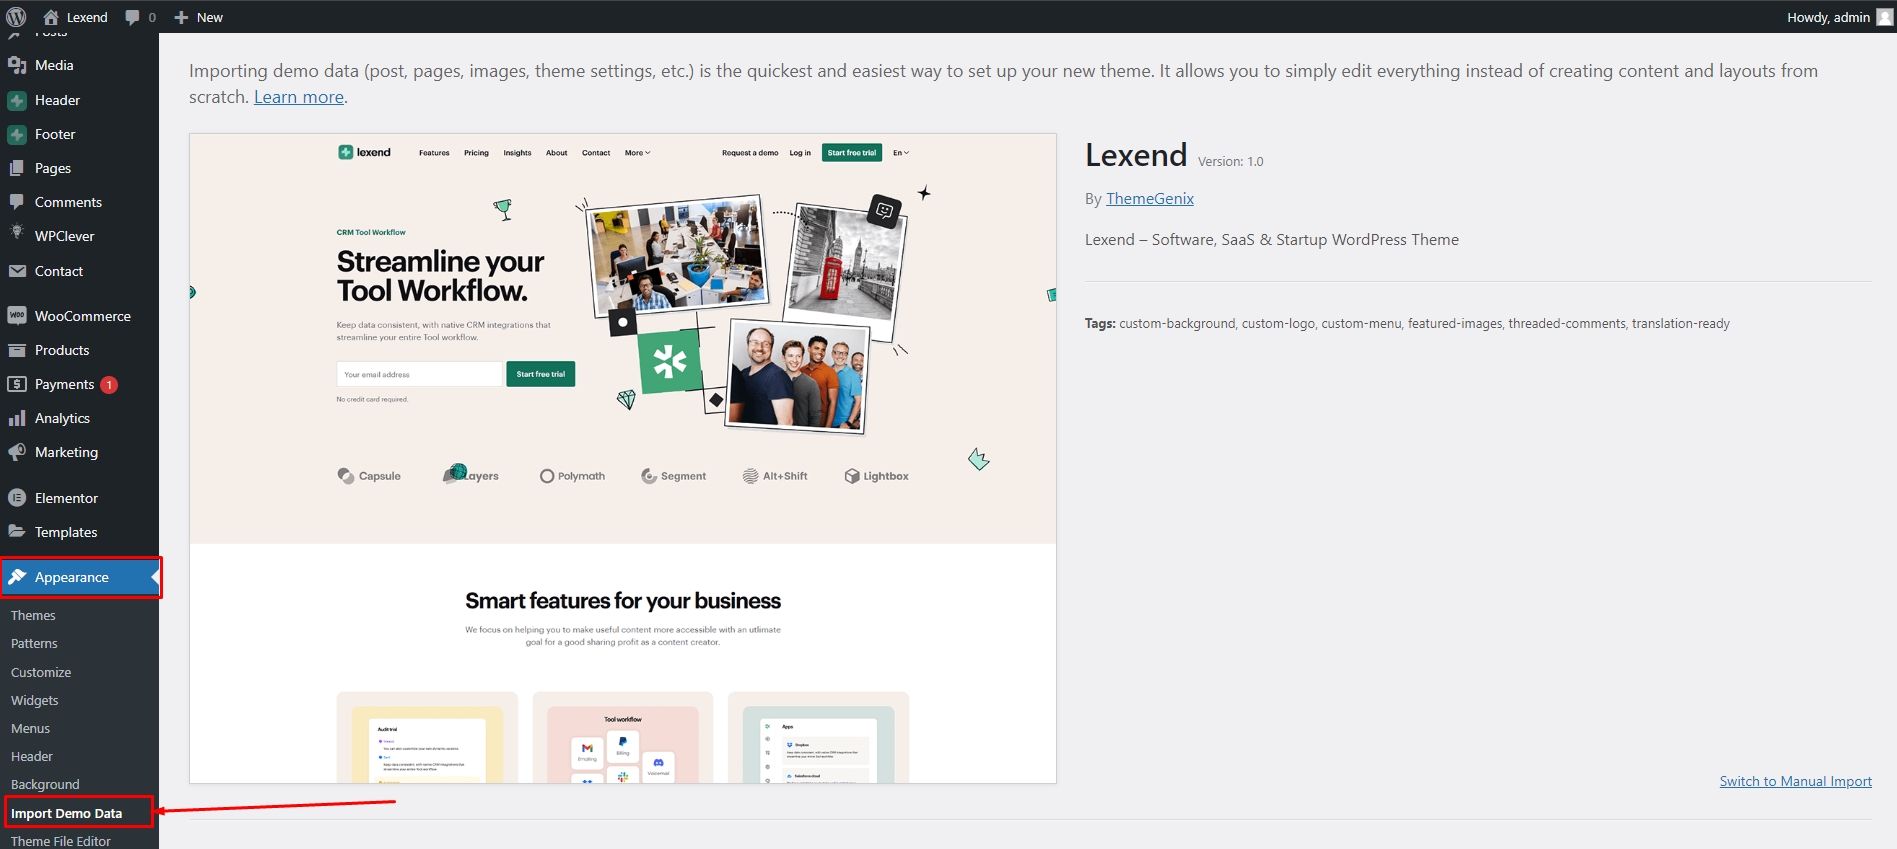Click the Elementor circle icon

click(x=17, y=498)
